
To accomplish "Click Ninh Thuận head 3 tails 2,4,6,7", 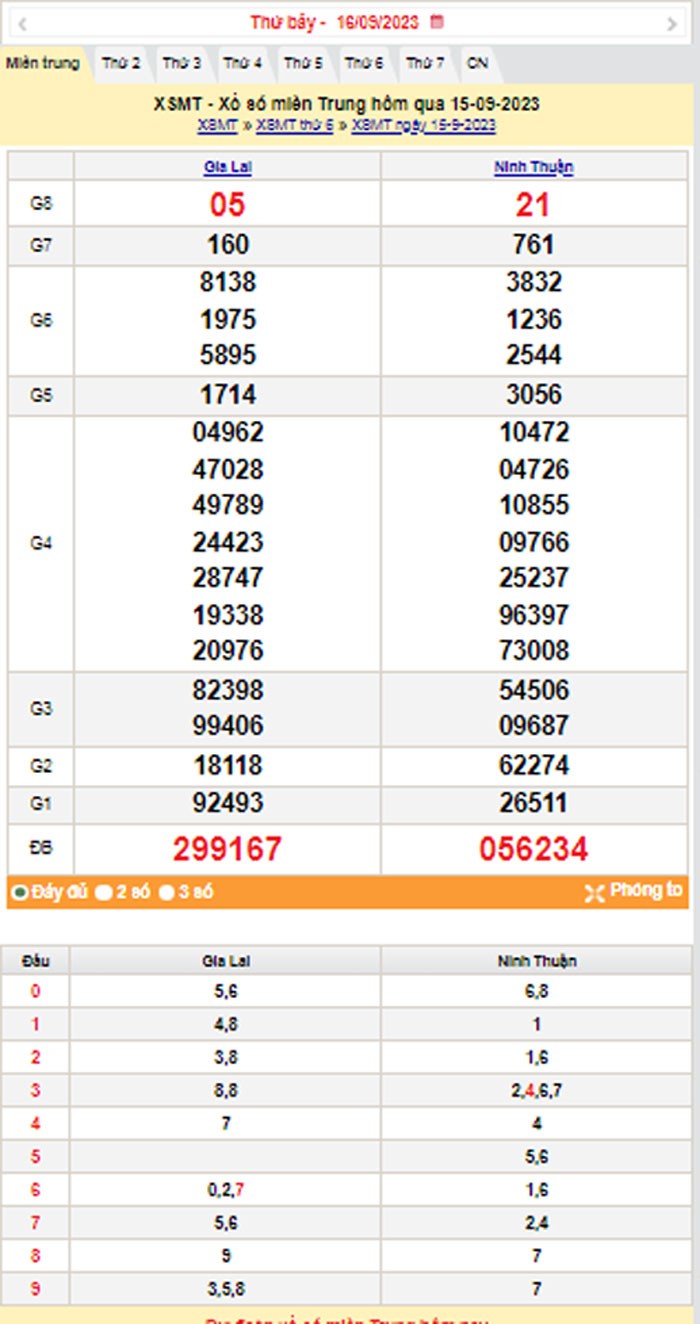I will point(536,1091).
